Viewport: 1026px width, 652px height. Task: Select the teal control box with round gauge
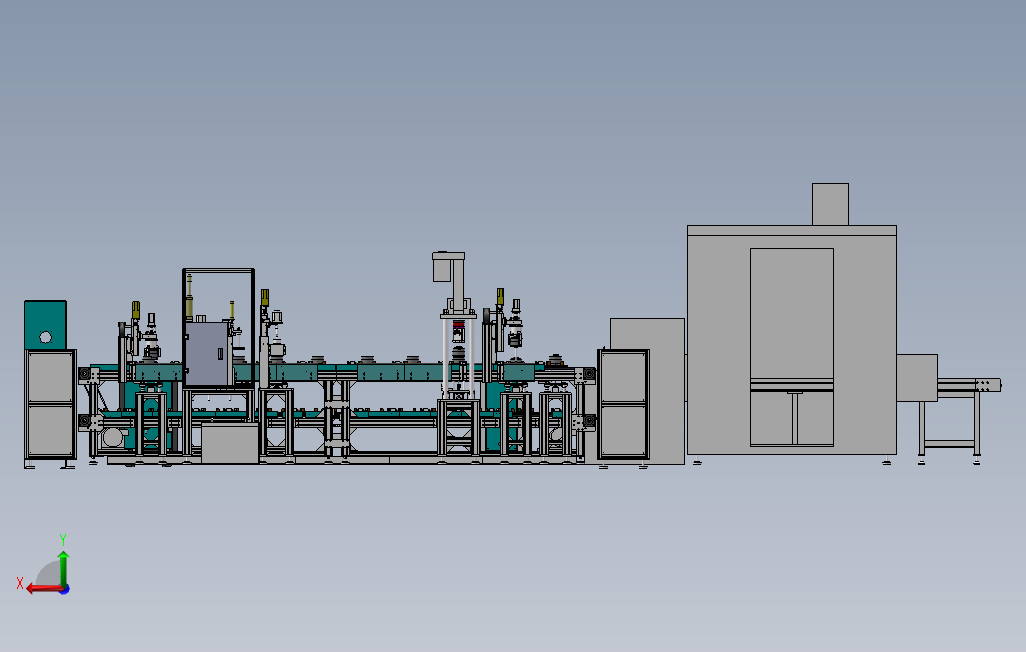point(45,325)
